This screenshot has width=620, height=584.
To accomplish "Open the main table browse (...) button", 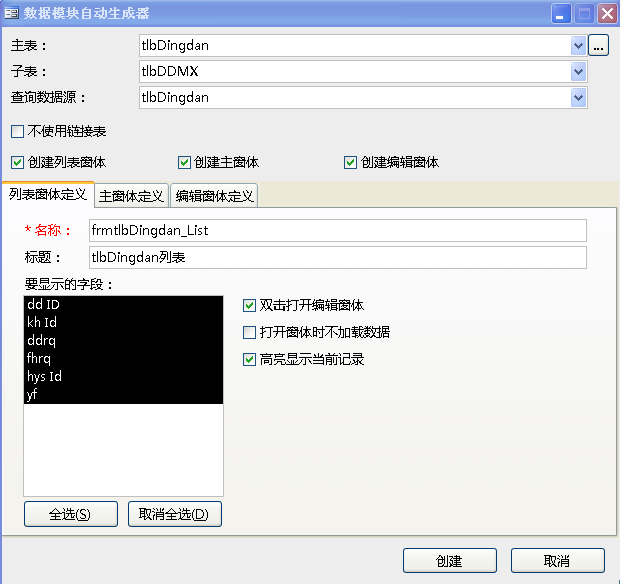I will pos(598,45).
